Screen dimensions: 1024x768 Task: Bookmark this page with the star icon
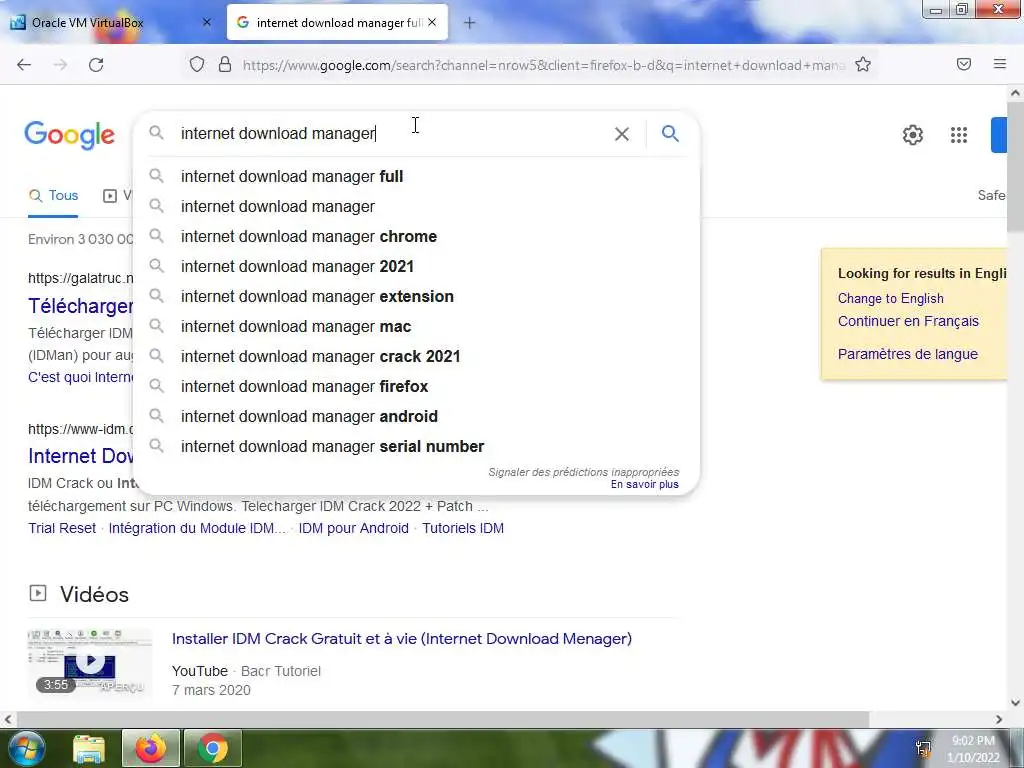tap(863, 65)
